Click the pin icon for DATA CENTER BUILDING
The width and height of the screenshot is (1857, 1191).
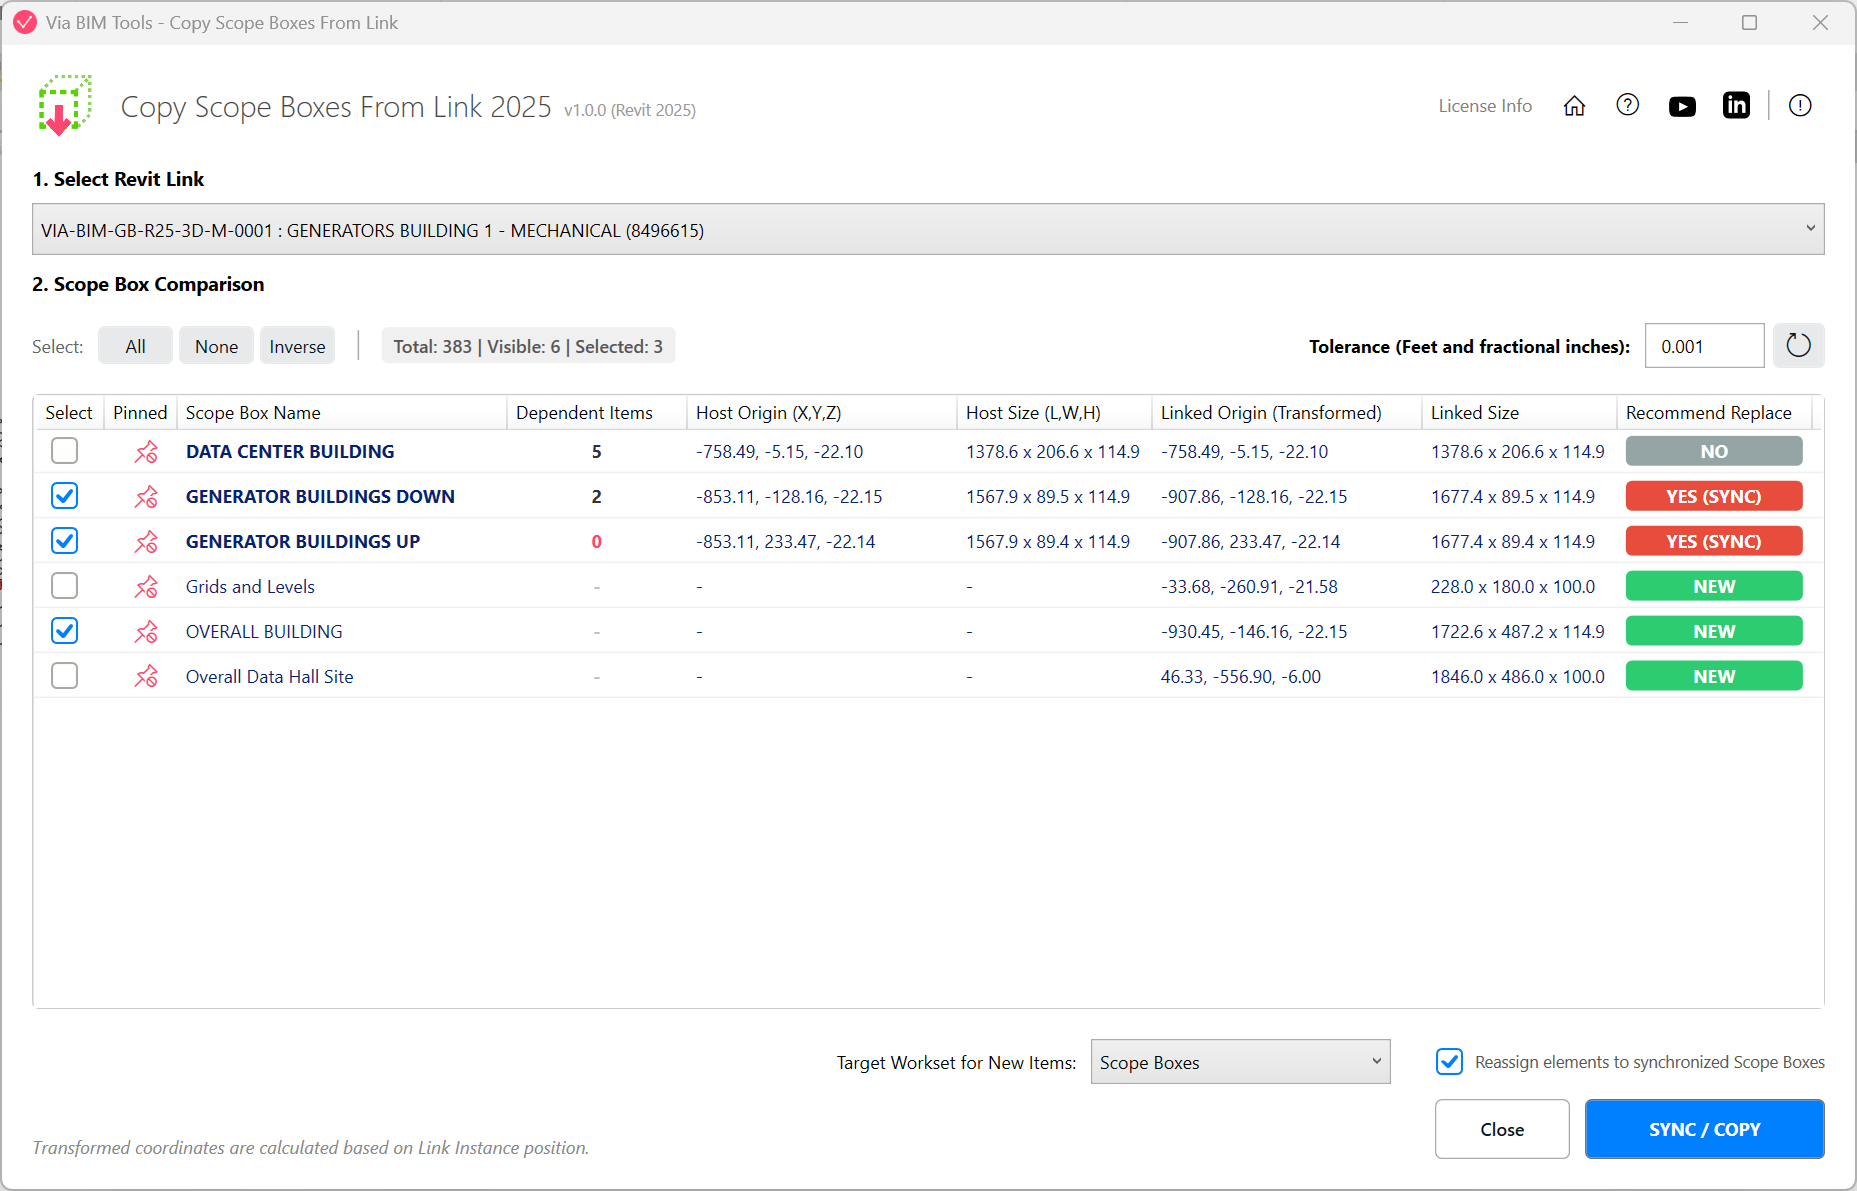click(146, 452)
